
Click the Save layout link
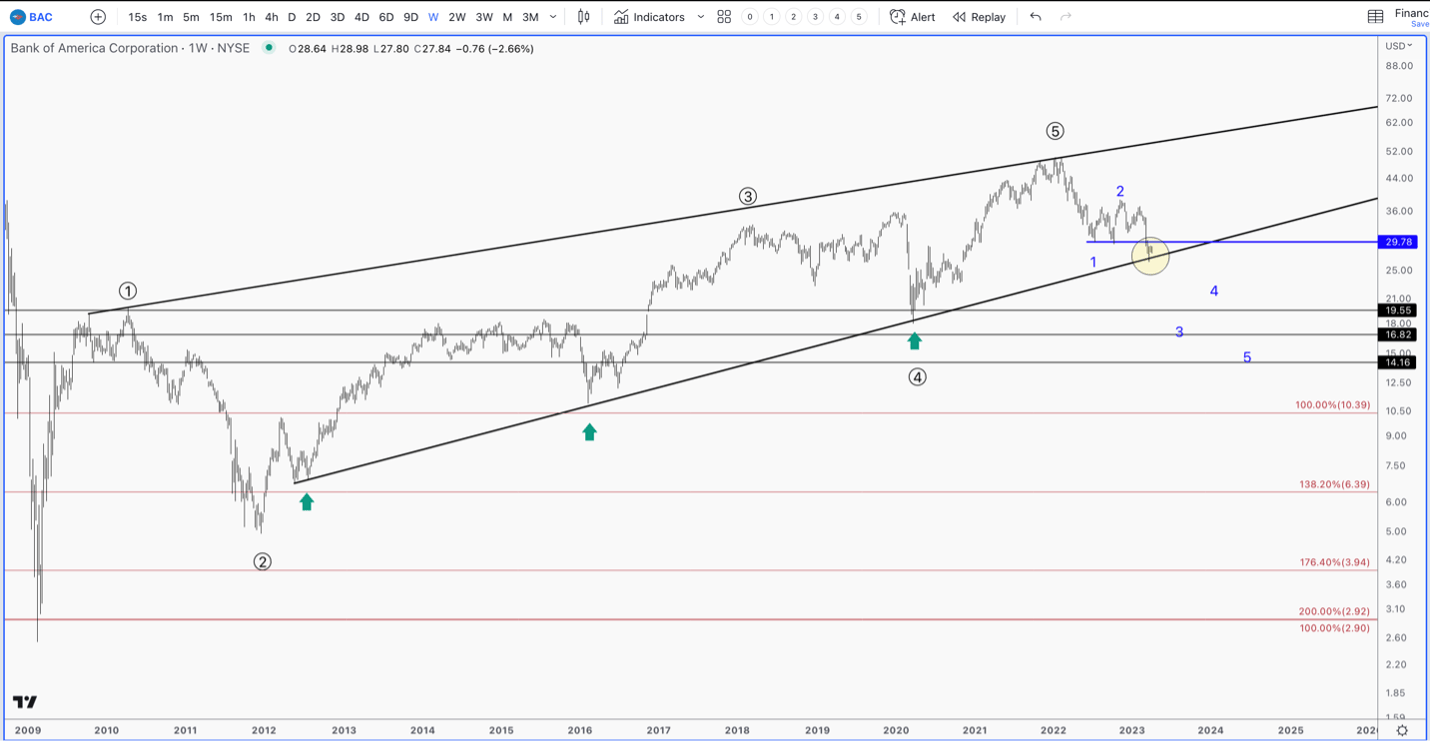(1419, 24)
